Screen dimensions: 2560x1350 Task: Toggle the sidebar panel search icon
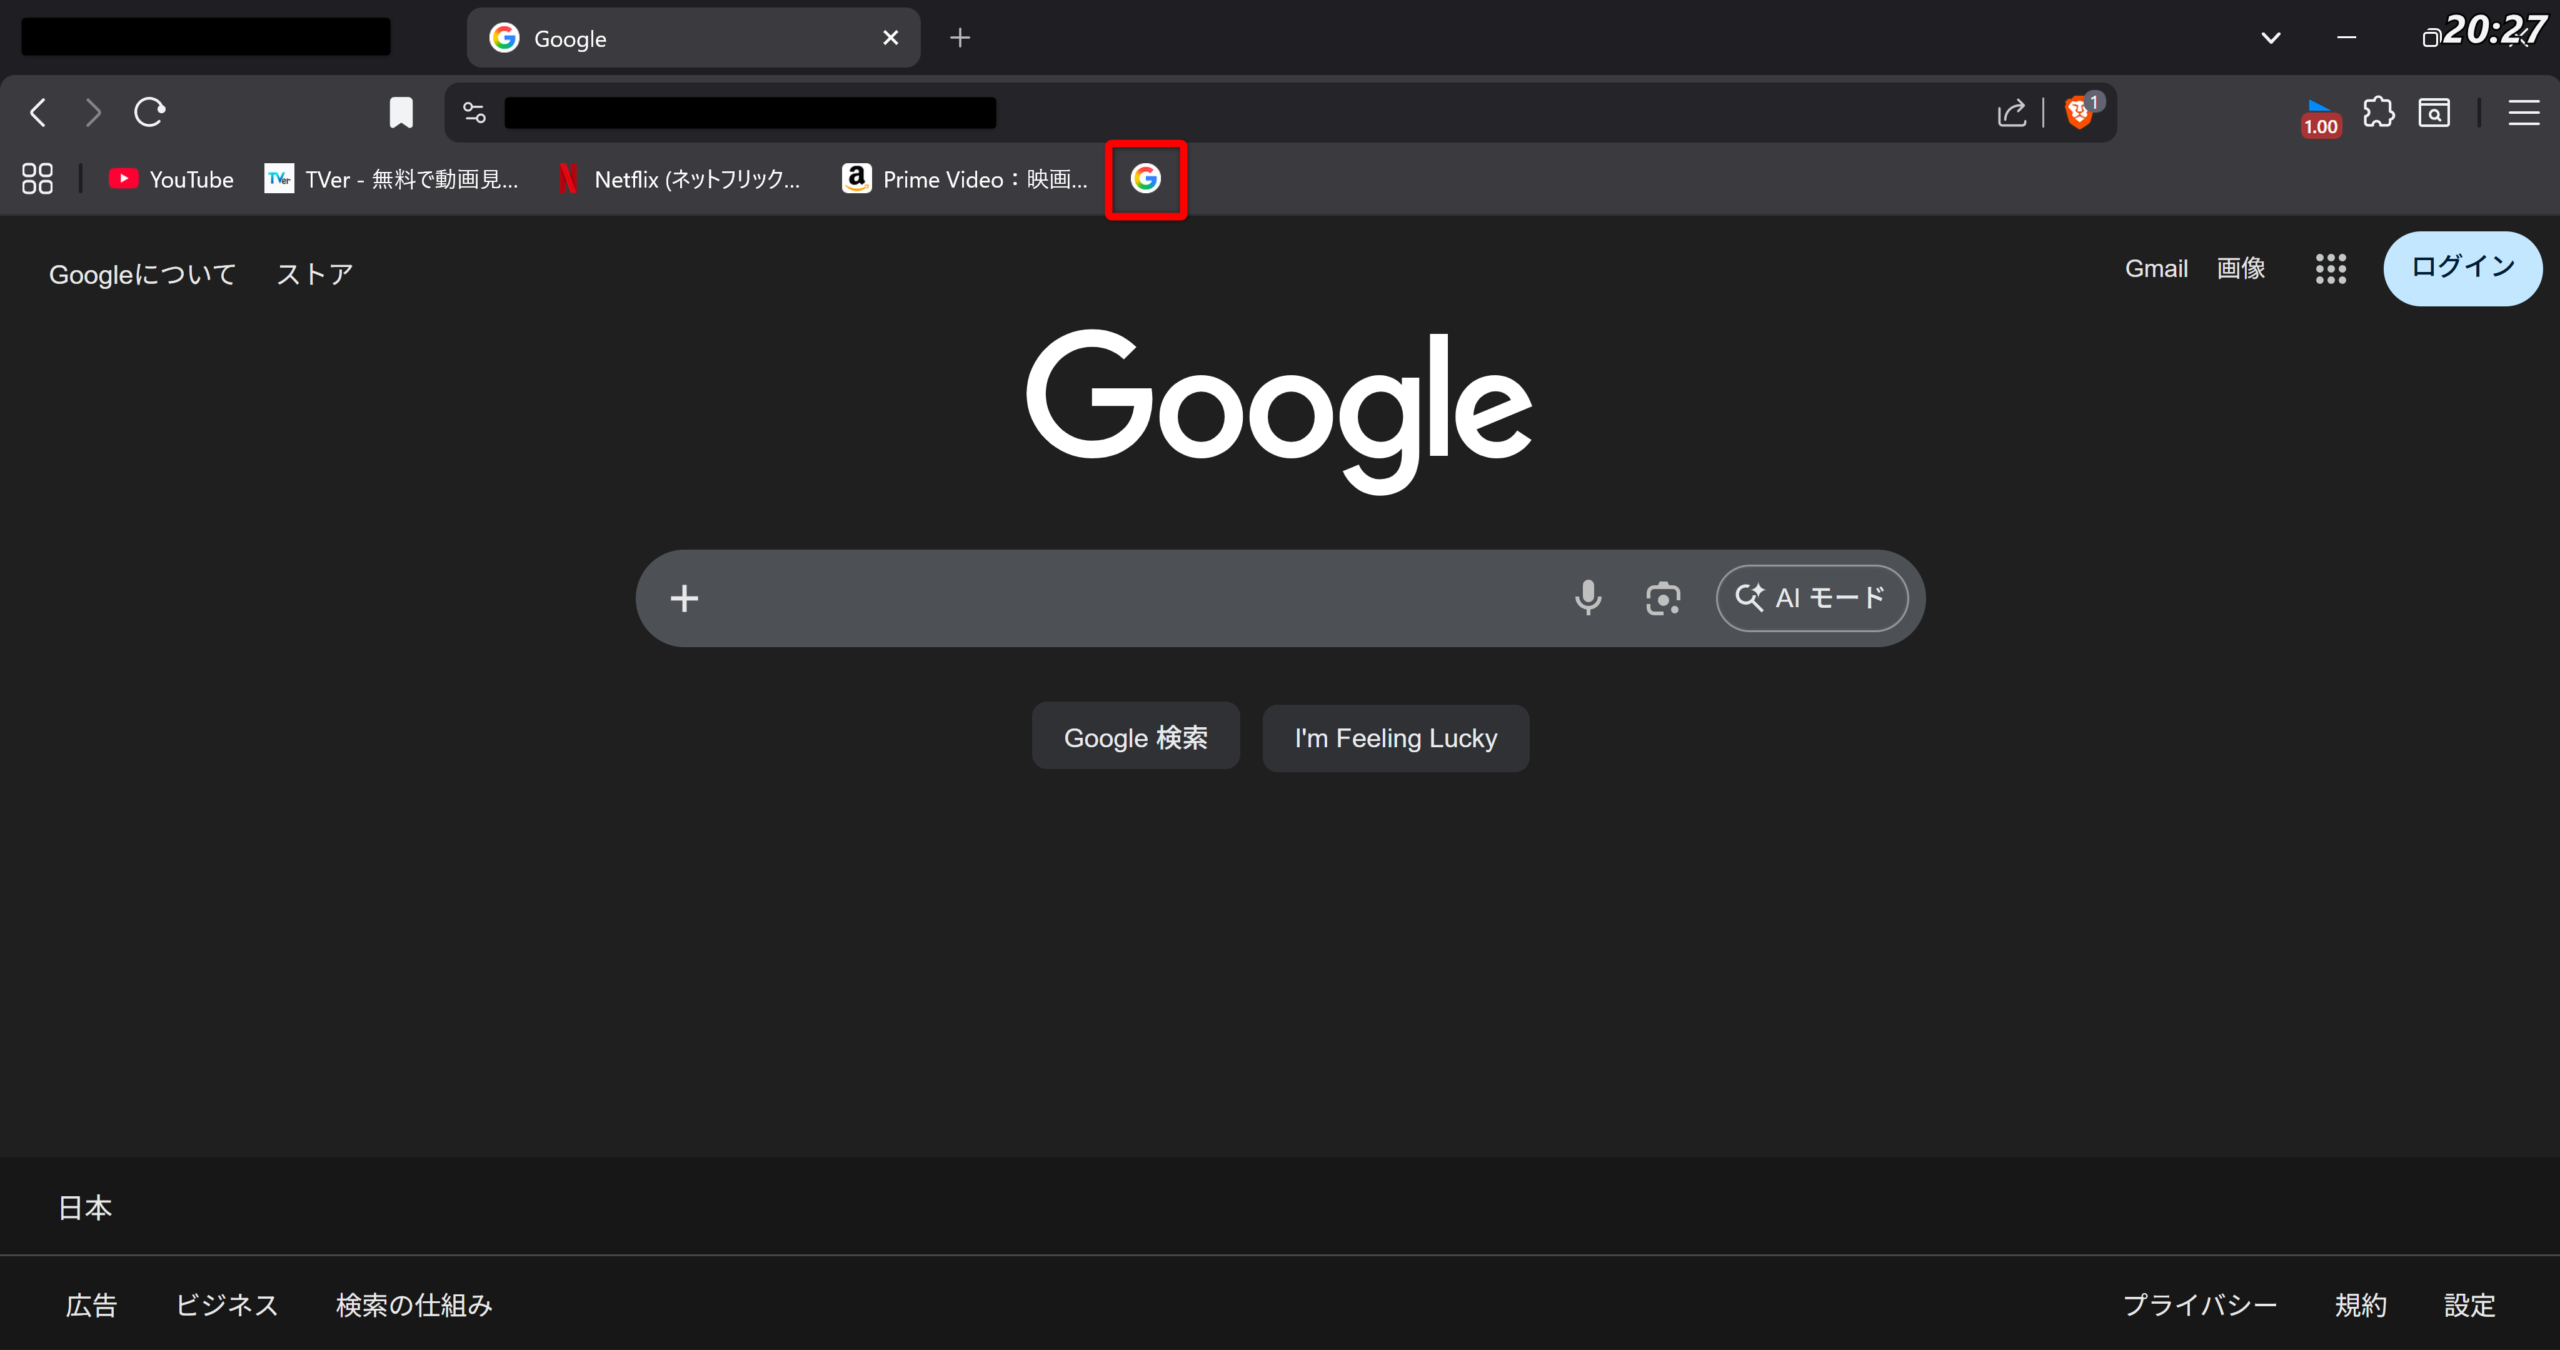coord(2434,112)
